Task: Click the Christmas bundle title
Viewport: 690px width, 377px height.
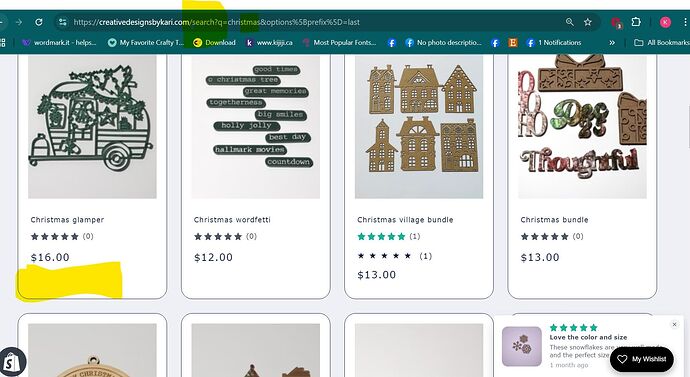Action: (554, 220)
